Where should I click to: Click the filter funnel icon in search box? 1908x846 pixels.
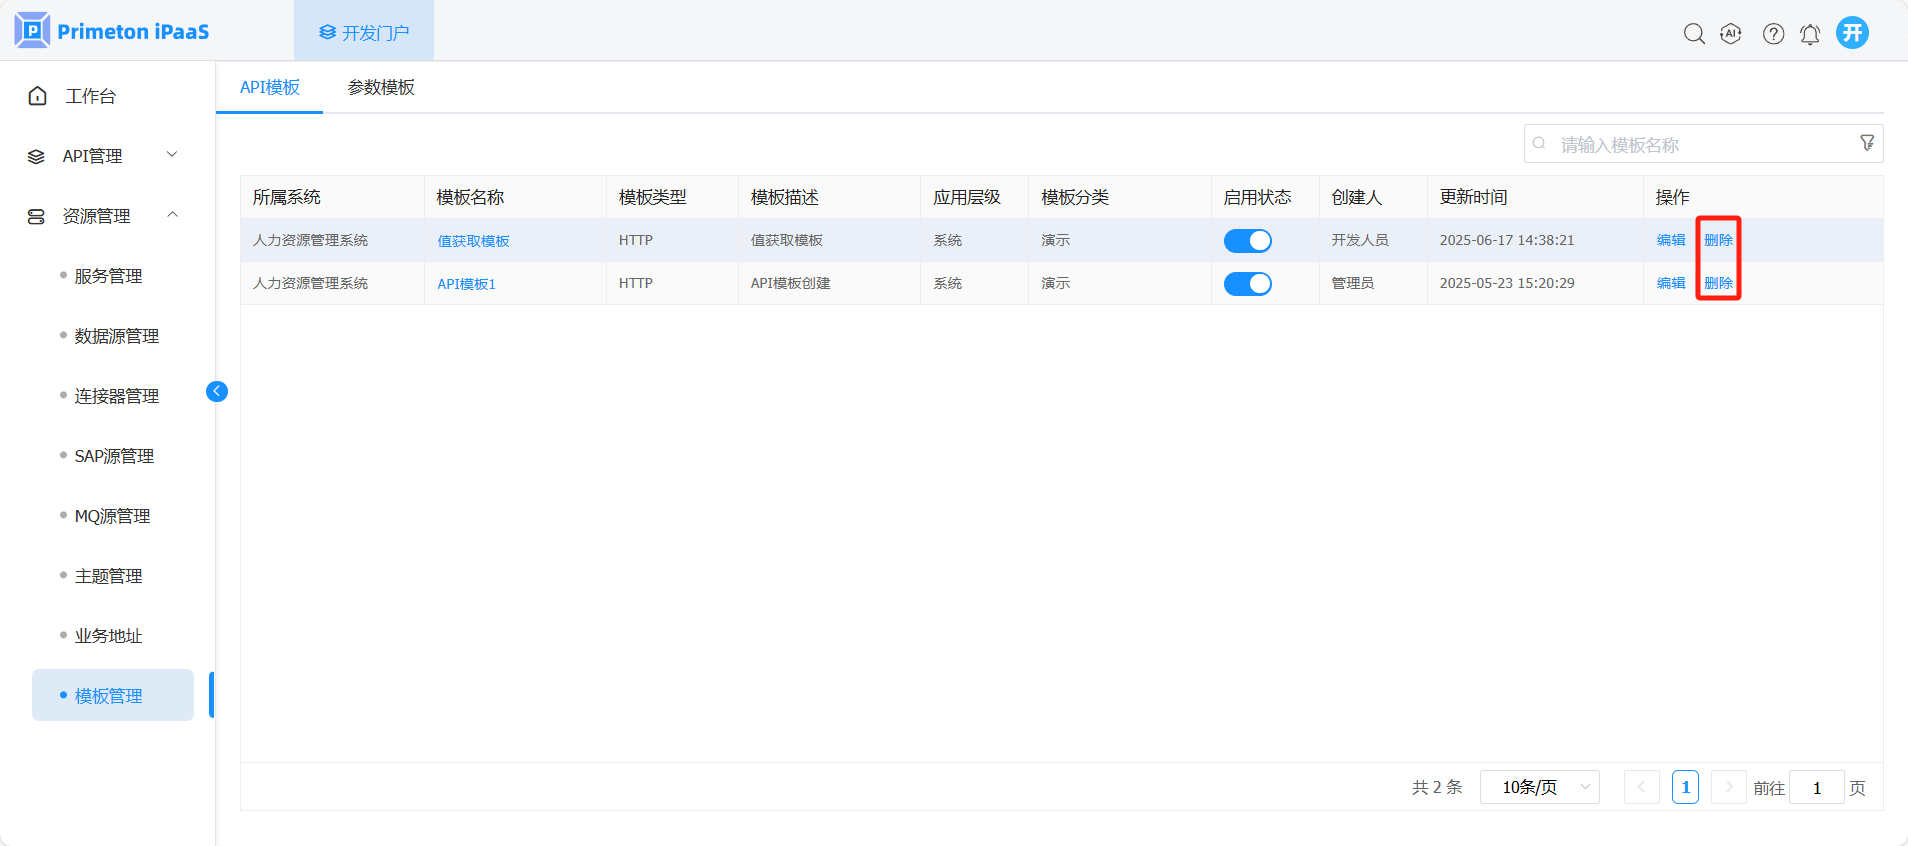1867,143
